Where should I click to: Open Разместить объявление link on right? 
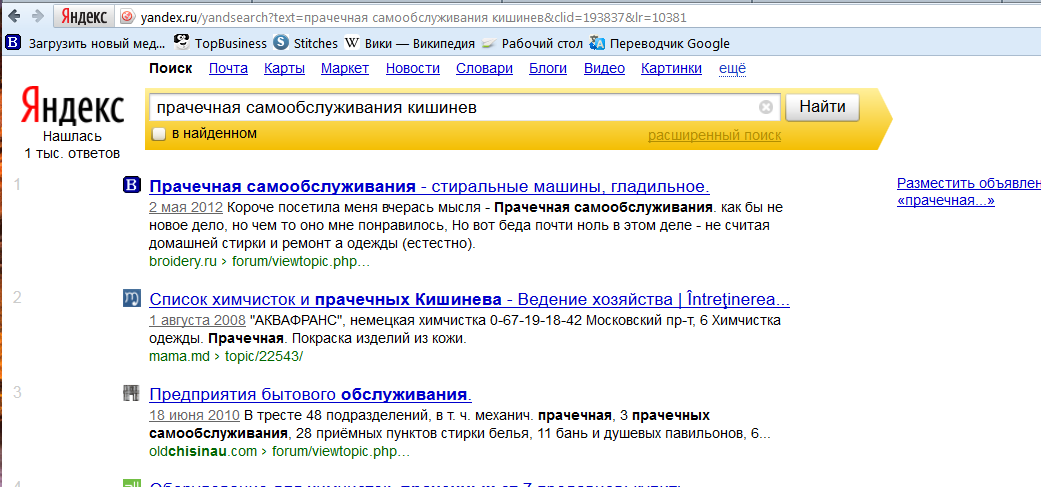point(969,192)
